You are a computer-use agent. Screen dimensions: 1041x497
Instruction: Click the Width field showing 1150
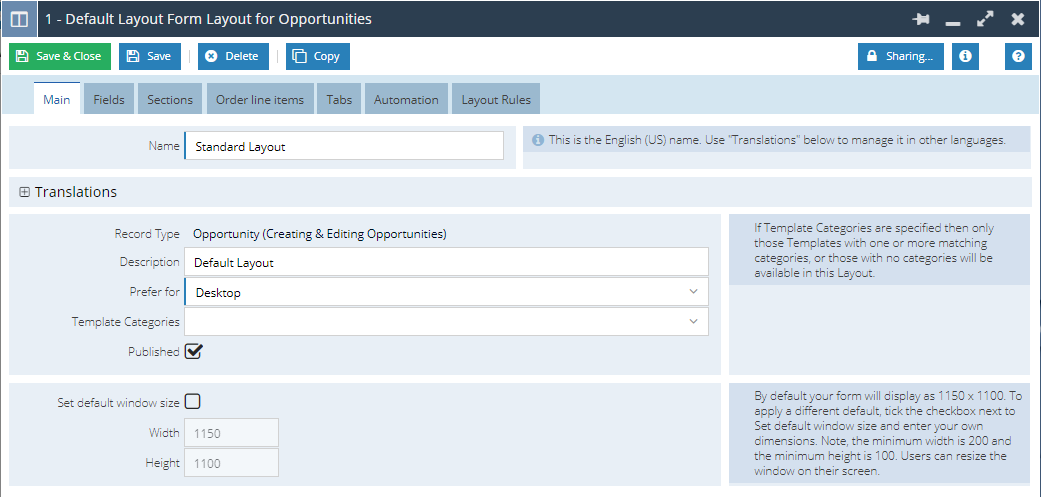(x=231, y=433)
